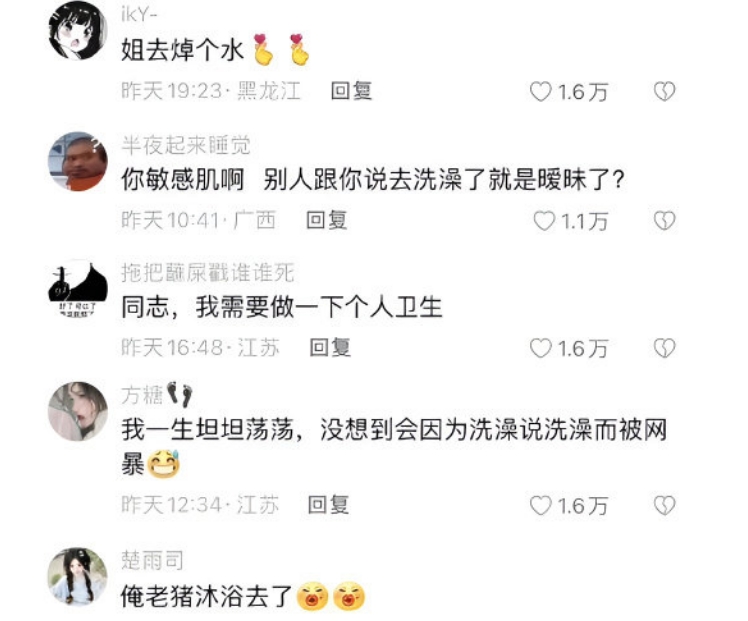Like the comment by ikY-

(540, 92)
